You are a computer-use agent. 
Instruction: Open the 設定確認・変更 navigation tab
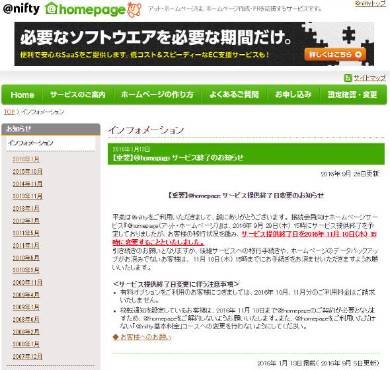(352, 95)
